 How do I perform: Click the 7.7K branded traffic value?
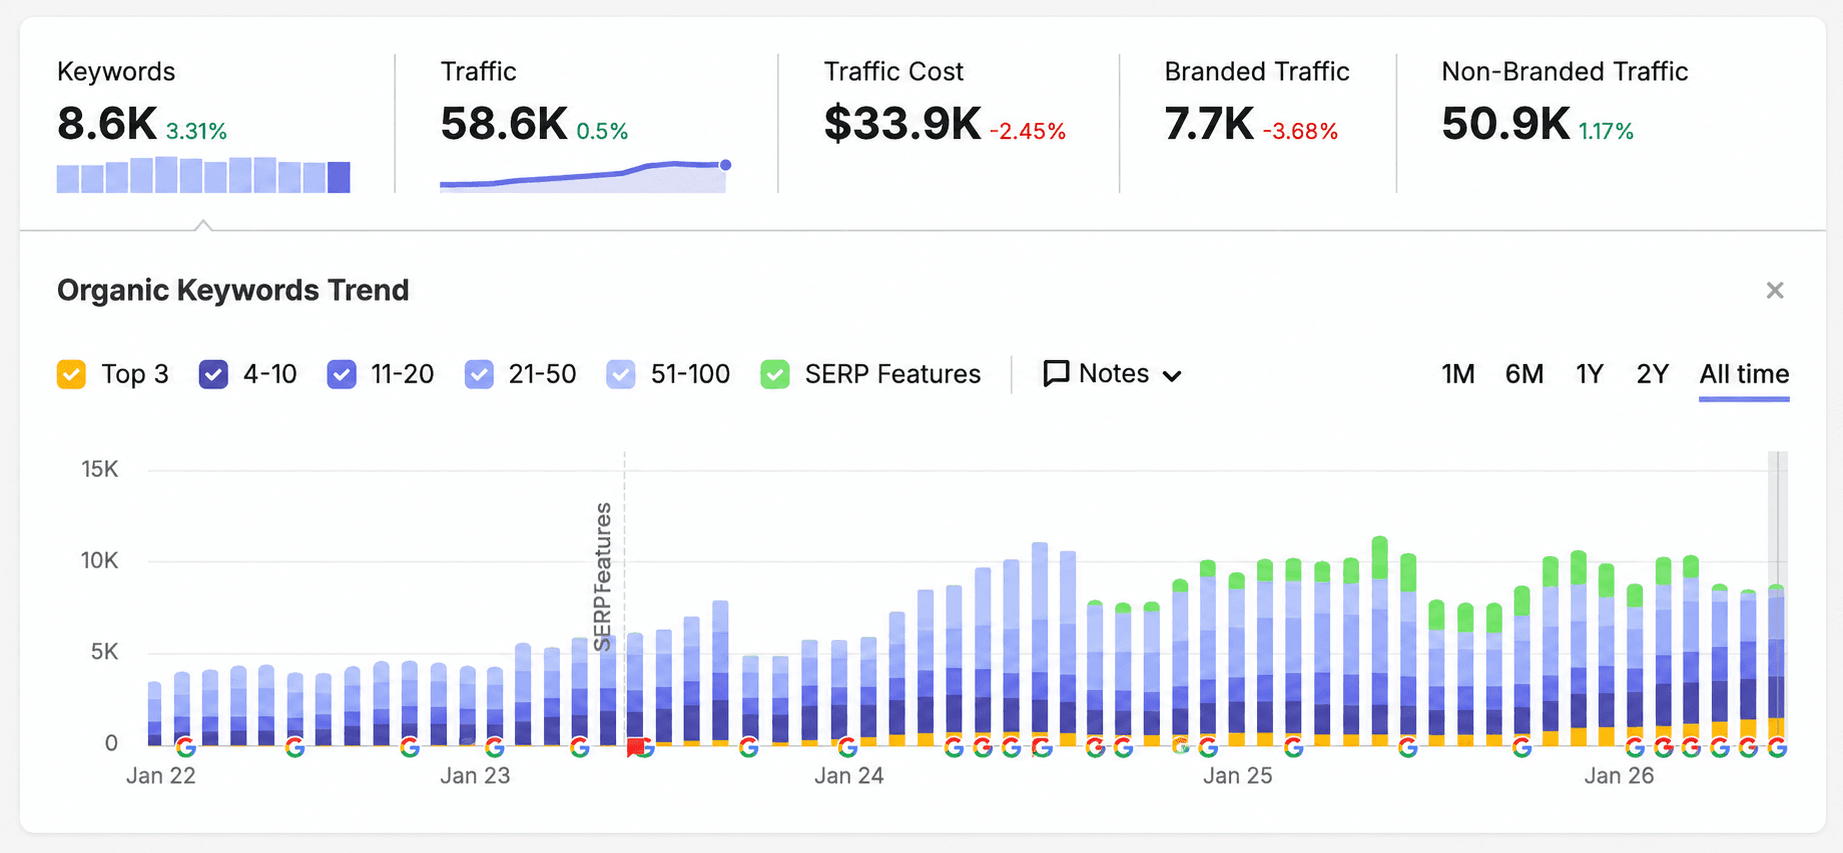1209,124
